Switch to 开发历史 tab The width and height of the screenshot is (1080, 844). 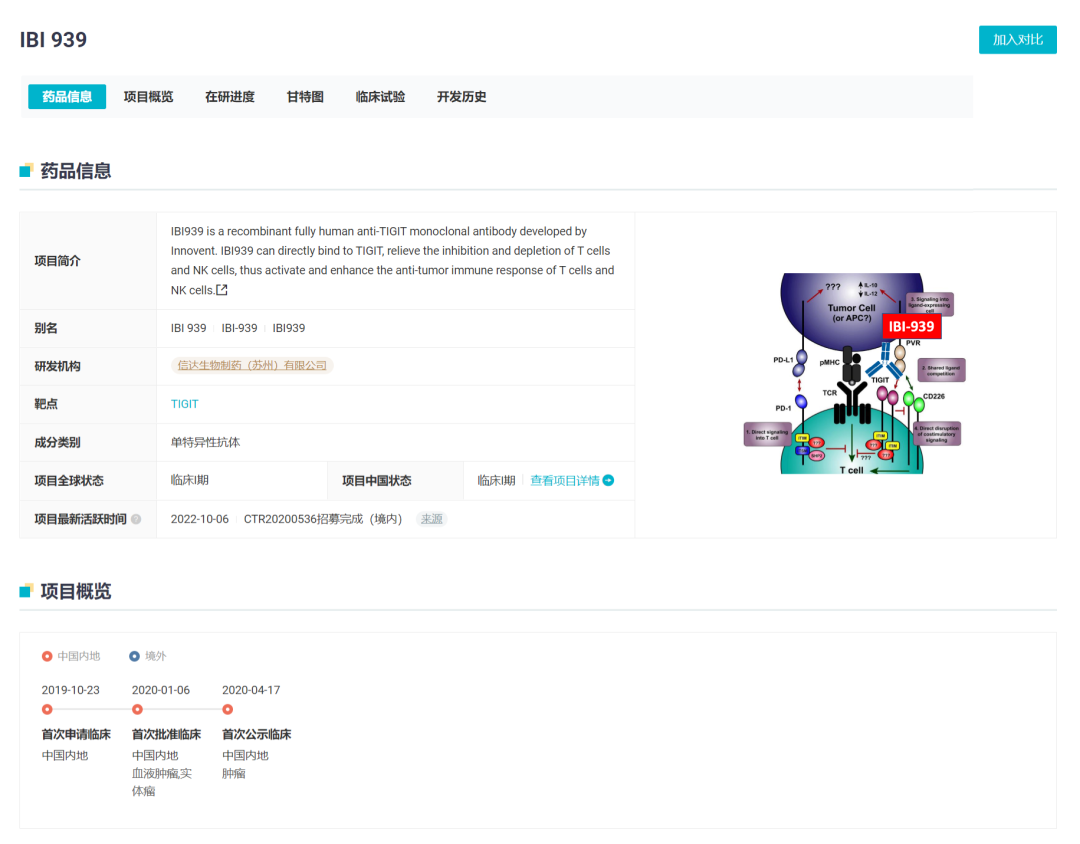[461, 96]
